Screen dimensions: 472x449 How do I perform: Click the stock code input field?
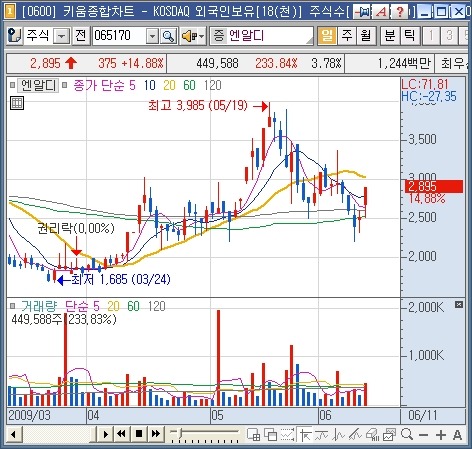click(119, 36)
